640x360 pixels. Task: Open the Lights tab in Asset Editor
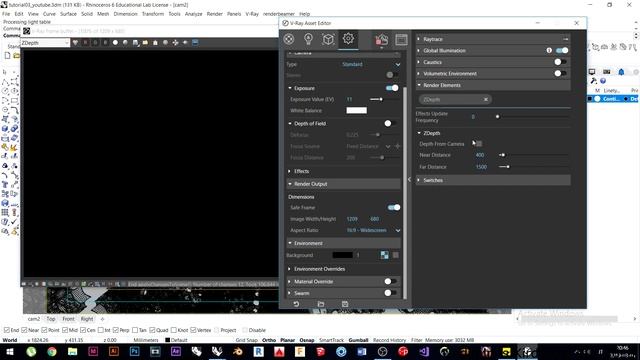308,39
